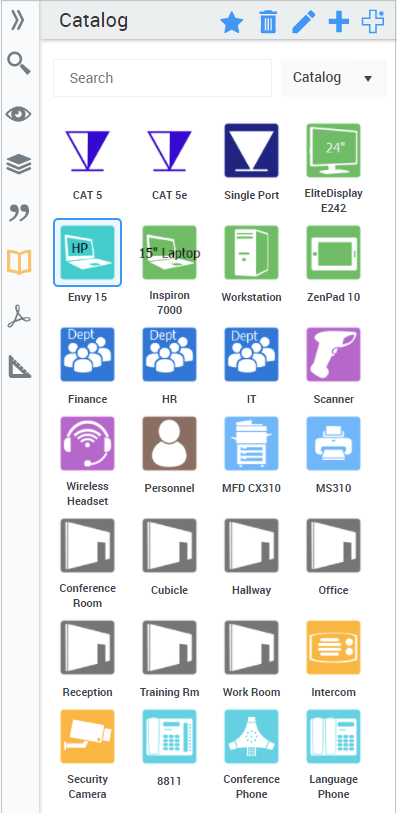Focus the catalog Search field
The image size is (398, 813).
pyautogui.click(x=162, y=78)
